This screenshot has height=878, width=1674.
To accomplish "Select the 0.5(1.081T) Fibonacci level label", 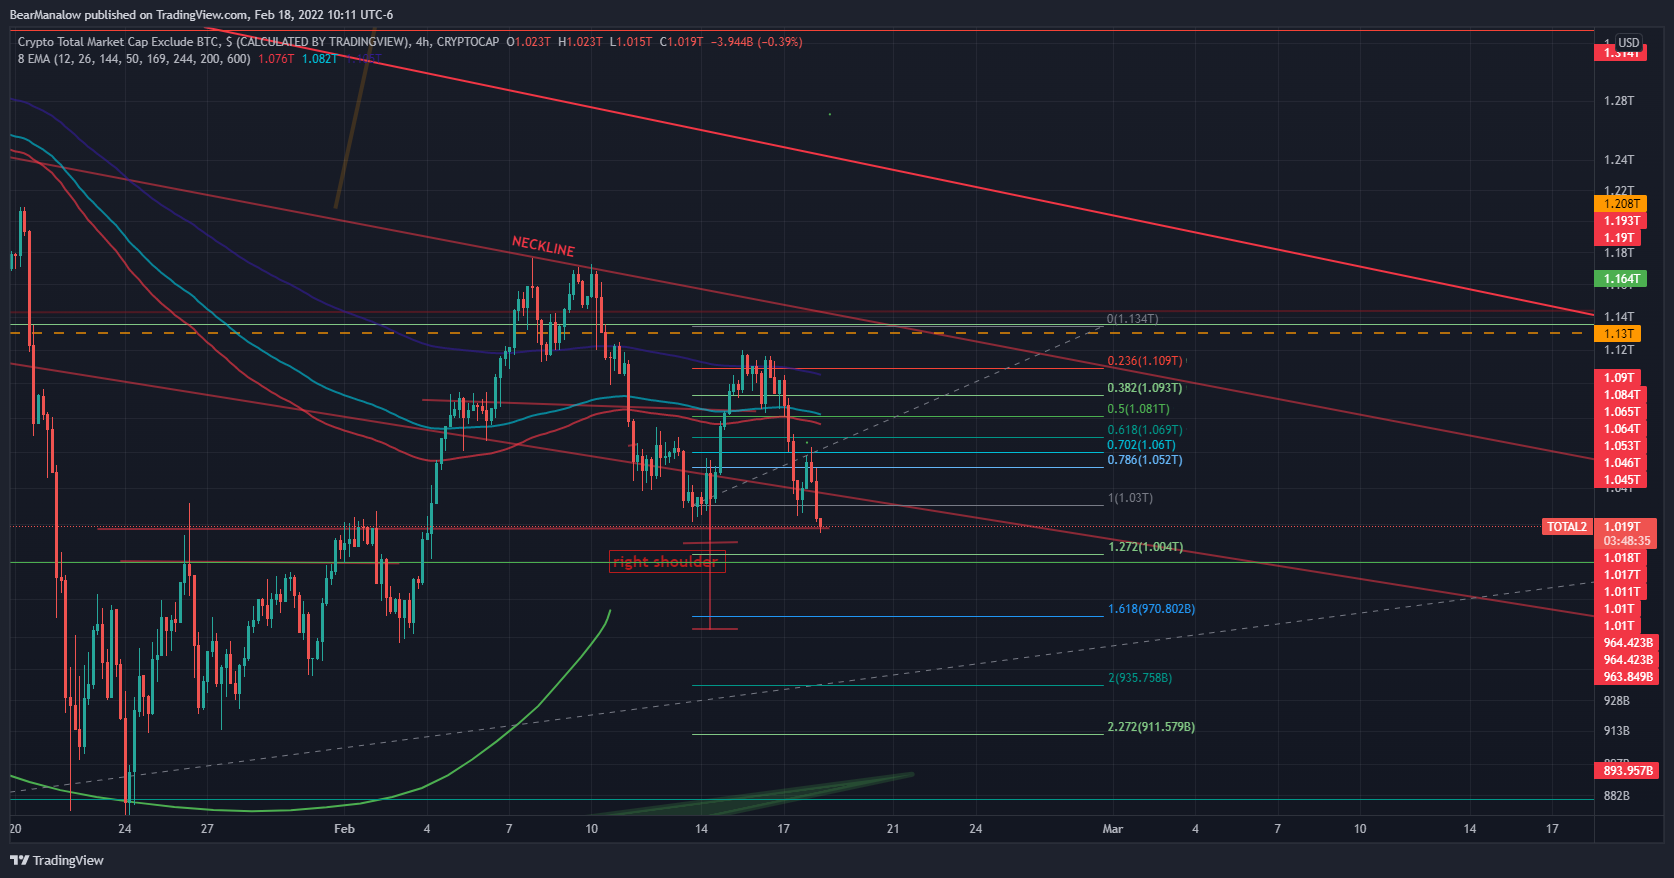I will coord(1138,409).
